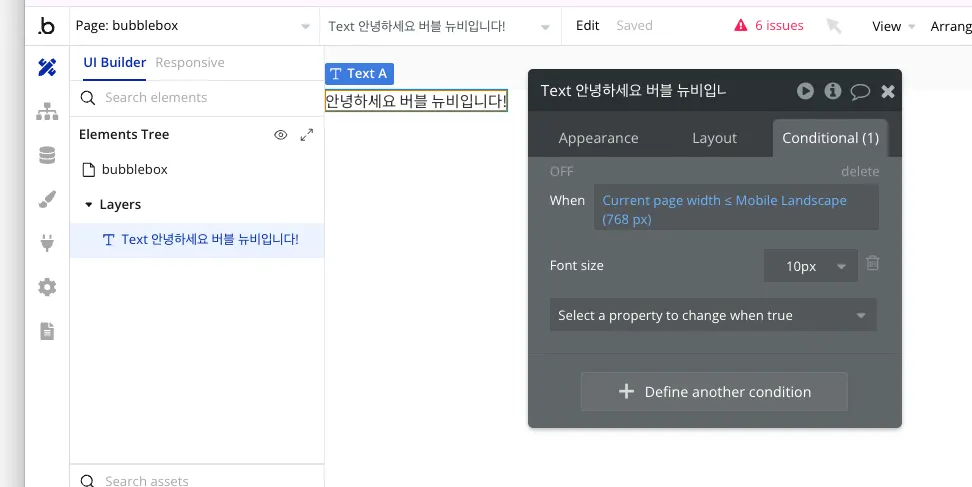Click Define another condition button
This screenshot has height=487, width=972.
point(714,392)
